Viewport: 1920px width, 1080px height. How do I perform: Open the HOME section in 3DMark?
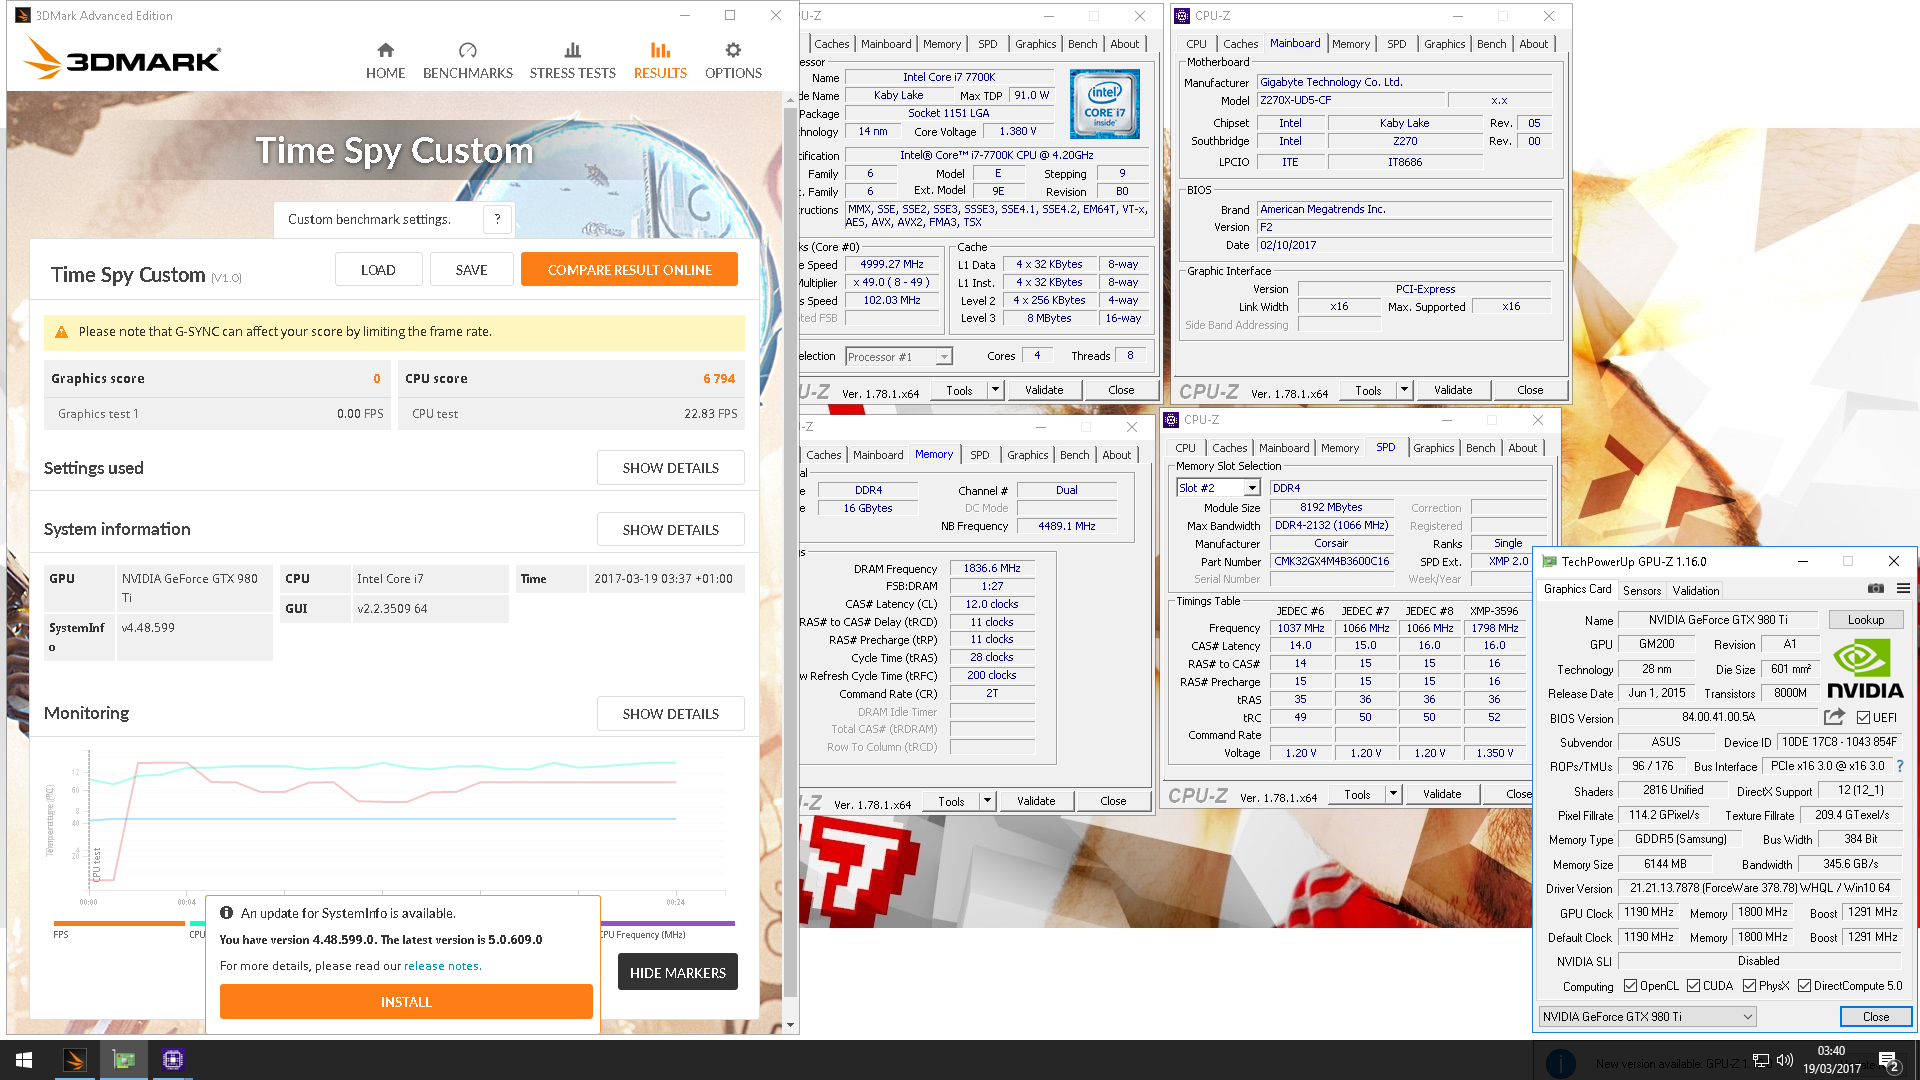pyautogui.click(x=385, y=61)
